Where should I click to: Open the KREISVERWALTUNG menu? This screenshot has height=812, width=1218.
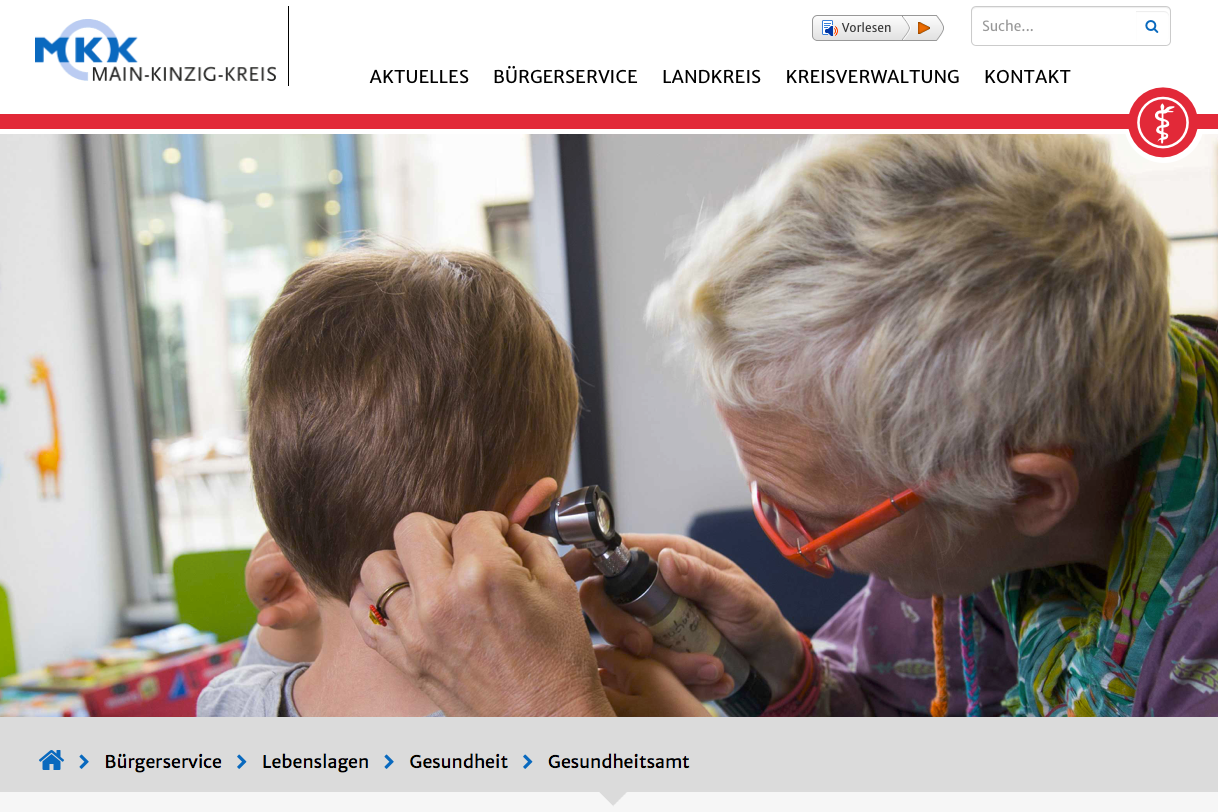872,77
